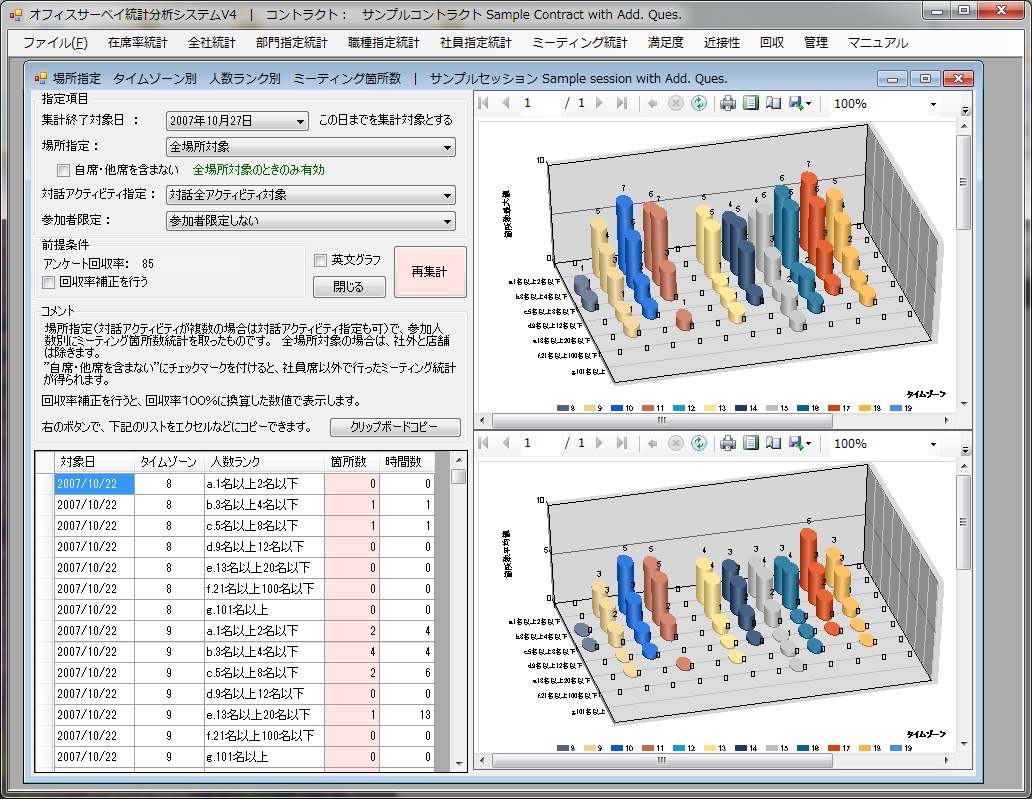
Task: Click 箇所数 column header
Action: [x=351, y=462]
